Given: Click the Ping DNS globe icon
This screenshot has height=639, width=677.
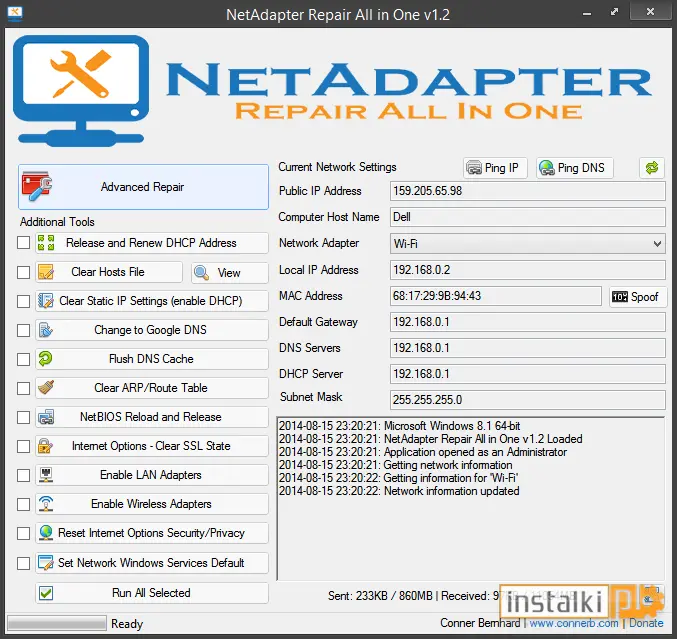Looking at the screenshot, I should coord(547,168).
